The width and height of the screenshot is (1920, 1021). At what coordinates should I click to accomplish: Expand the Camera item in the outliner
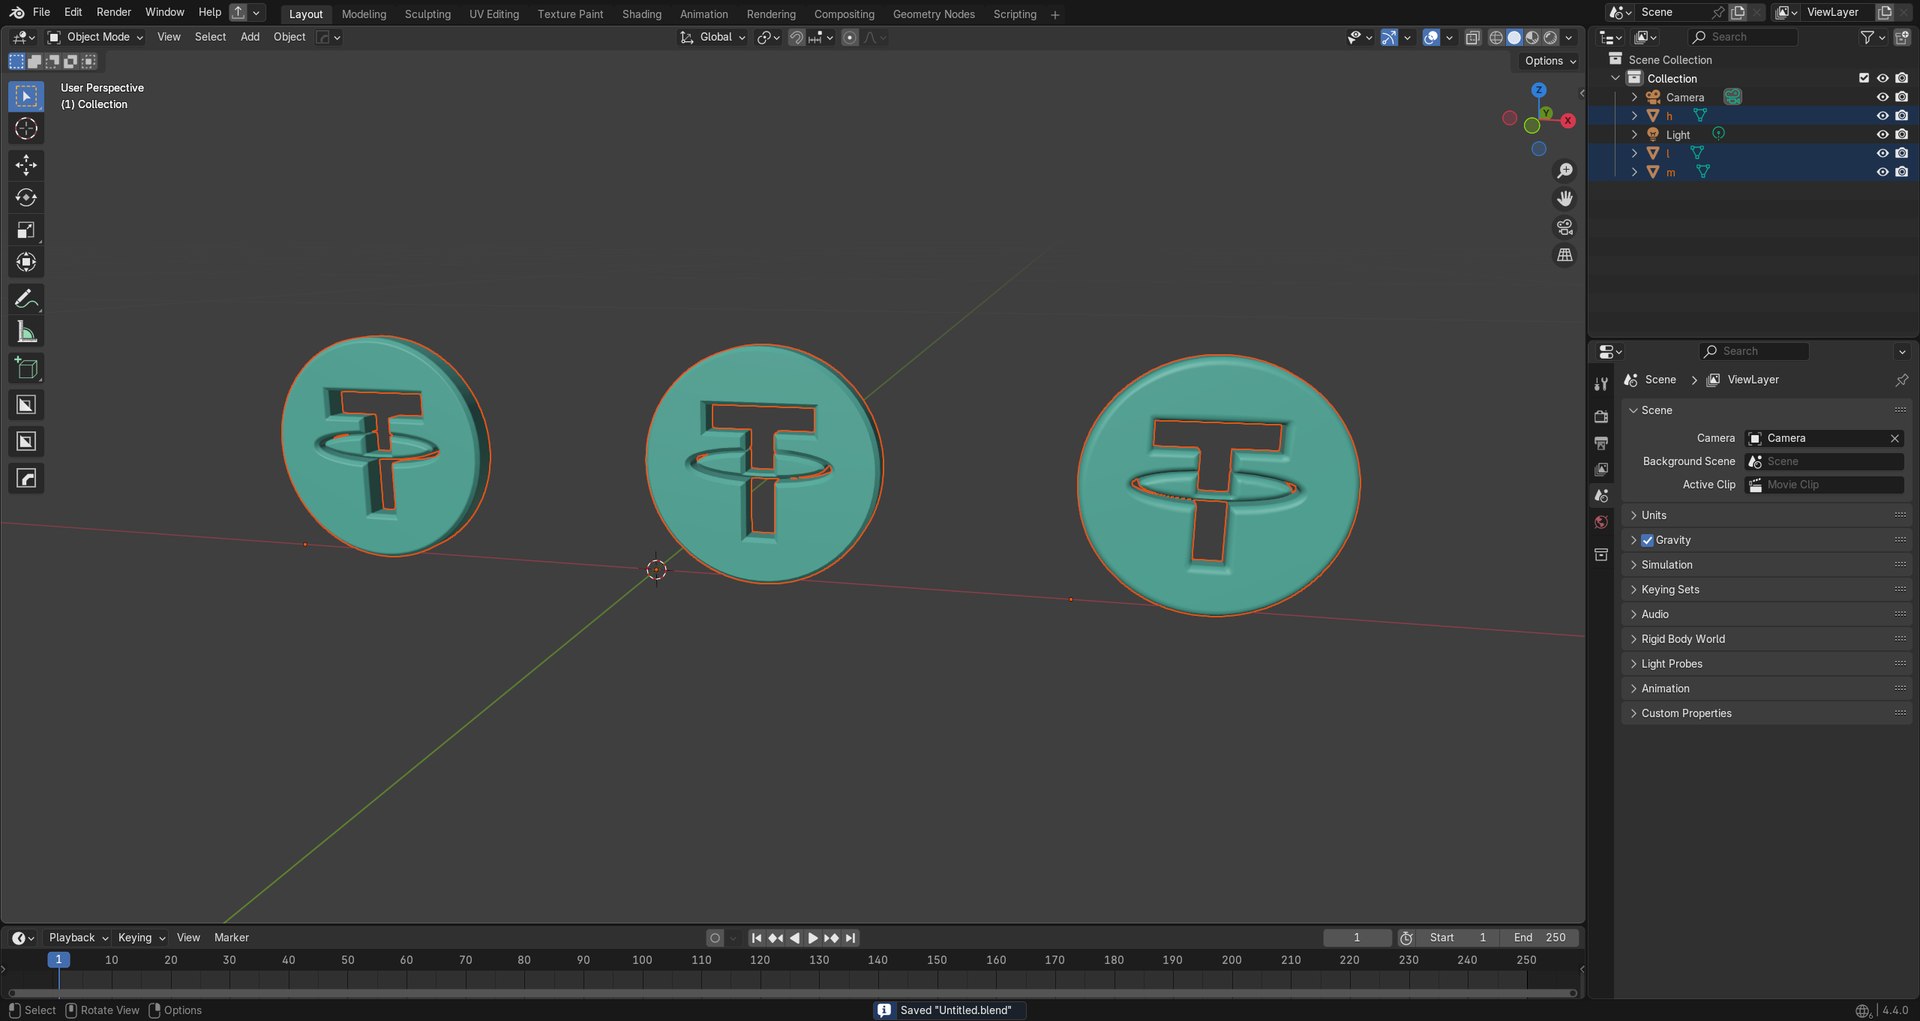pyautogui.click(x=1634, y=97)
